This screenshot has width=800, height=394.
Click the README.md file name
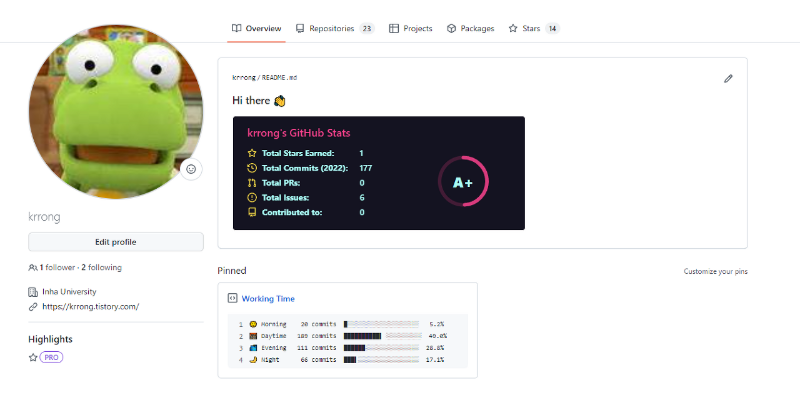(279, 78)
